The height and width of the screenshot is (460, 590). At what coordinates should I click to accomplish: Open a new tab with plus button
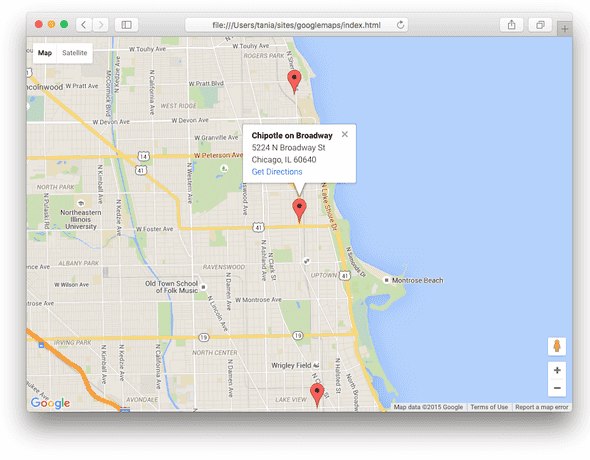coord(565,29)
